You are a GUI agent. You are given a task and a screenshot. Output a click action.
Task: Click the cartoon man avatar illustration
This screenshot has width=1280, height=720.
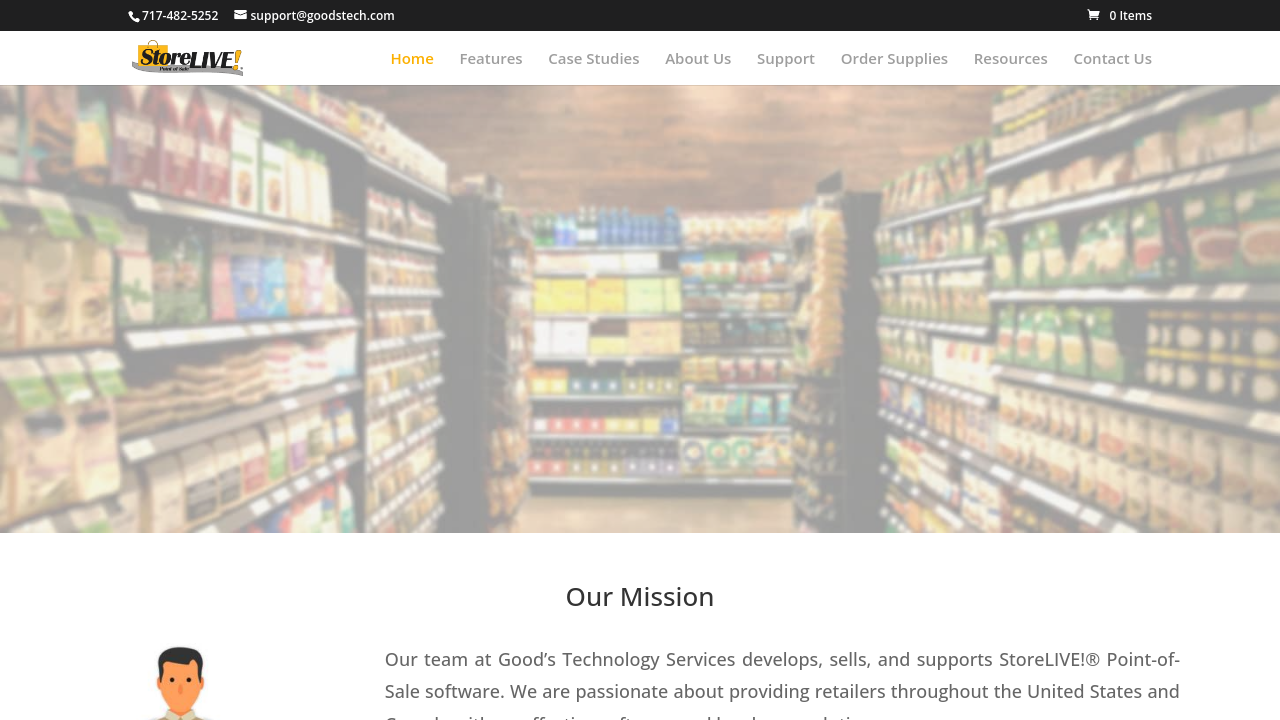(x=181, y=683)
